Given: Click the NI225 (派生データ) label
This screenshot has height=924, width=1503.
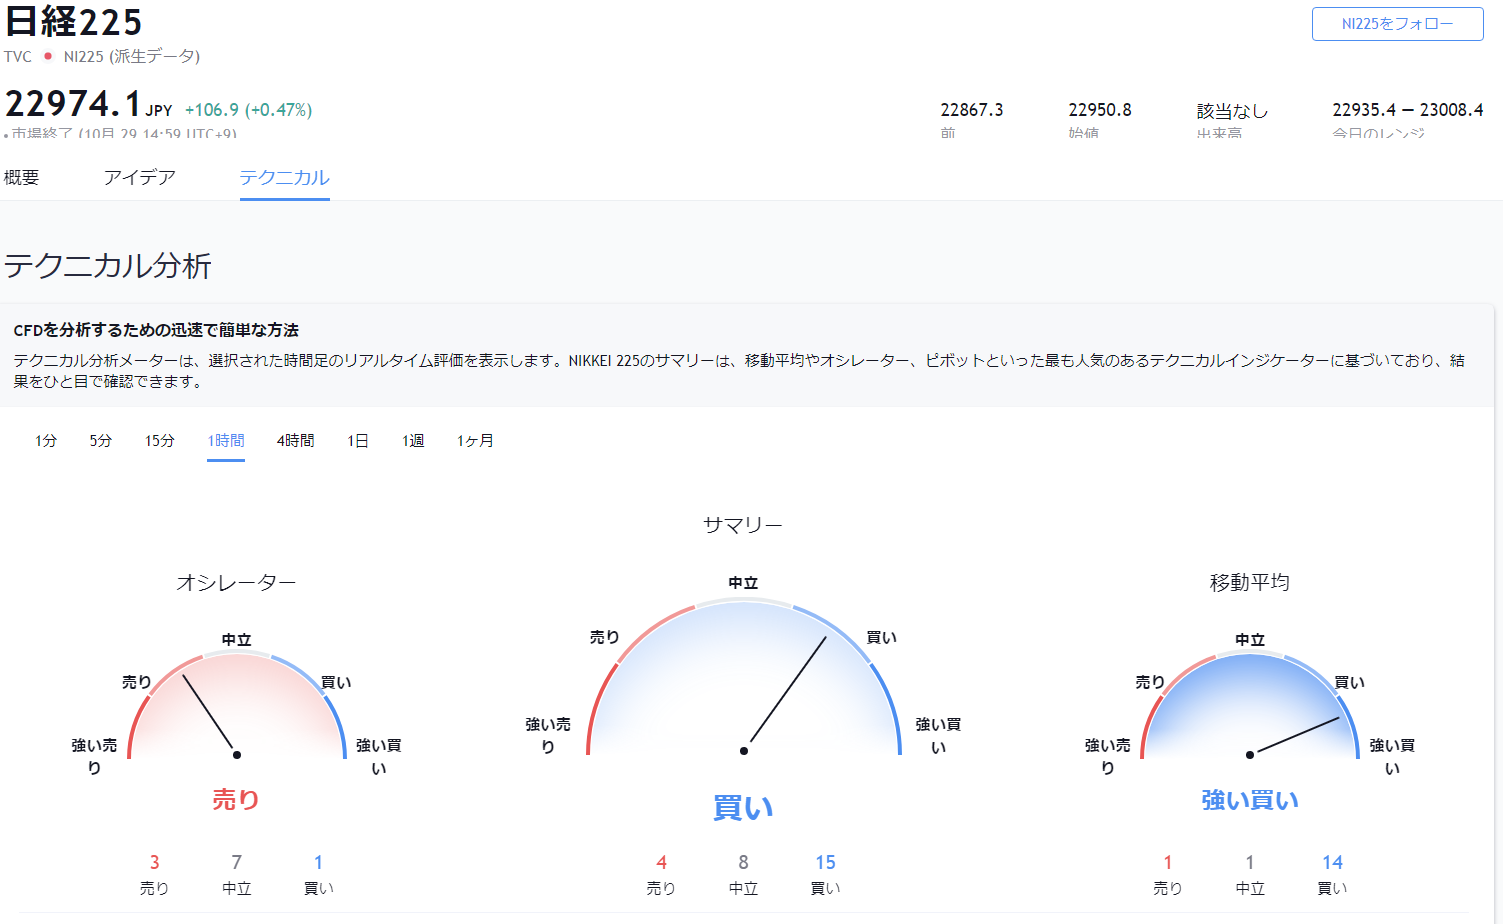Looking at the screenshot, I should (x=132, y=56).
